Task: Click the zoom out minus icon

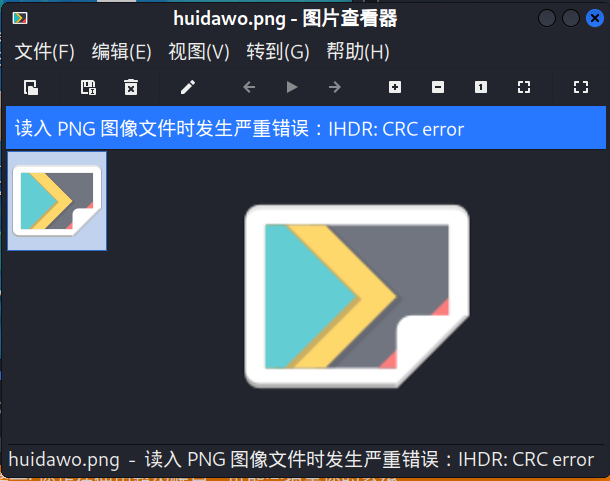Action: 438,87
